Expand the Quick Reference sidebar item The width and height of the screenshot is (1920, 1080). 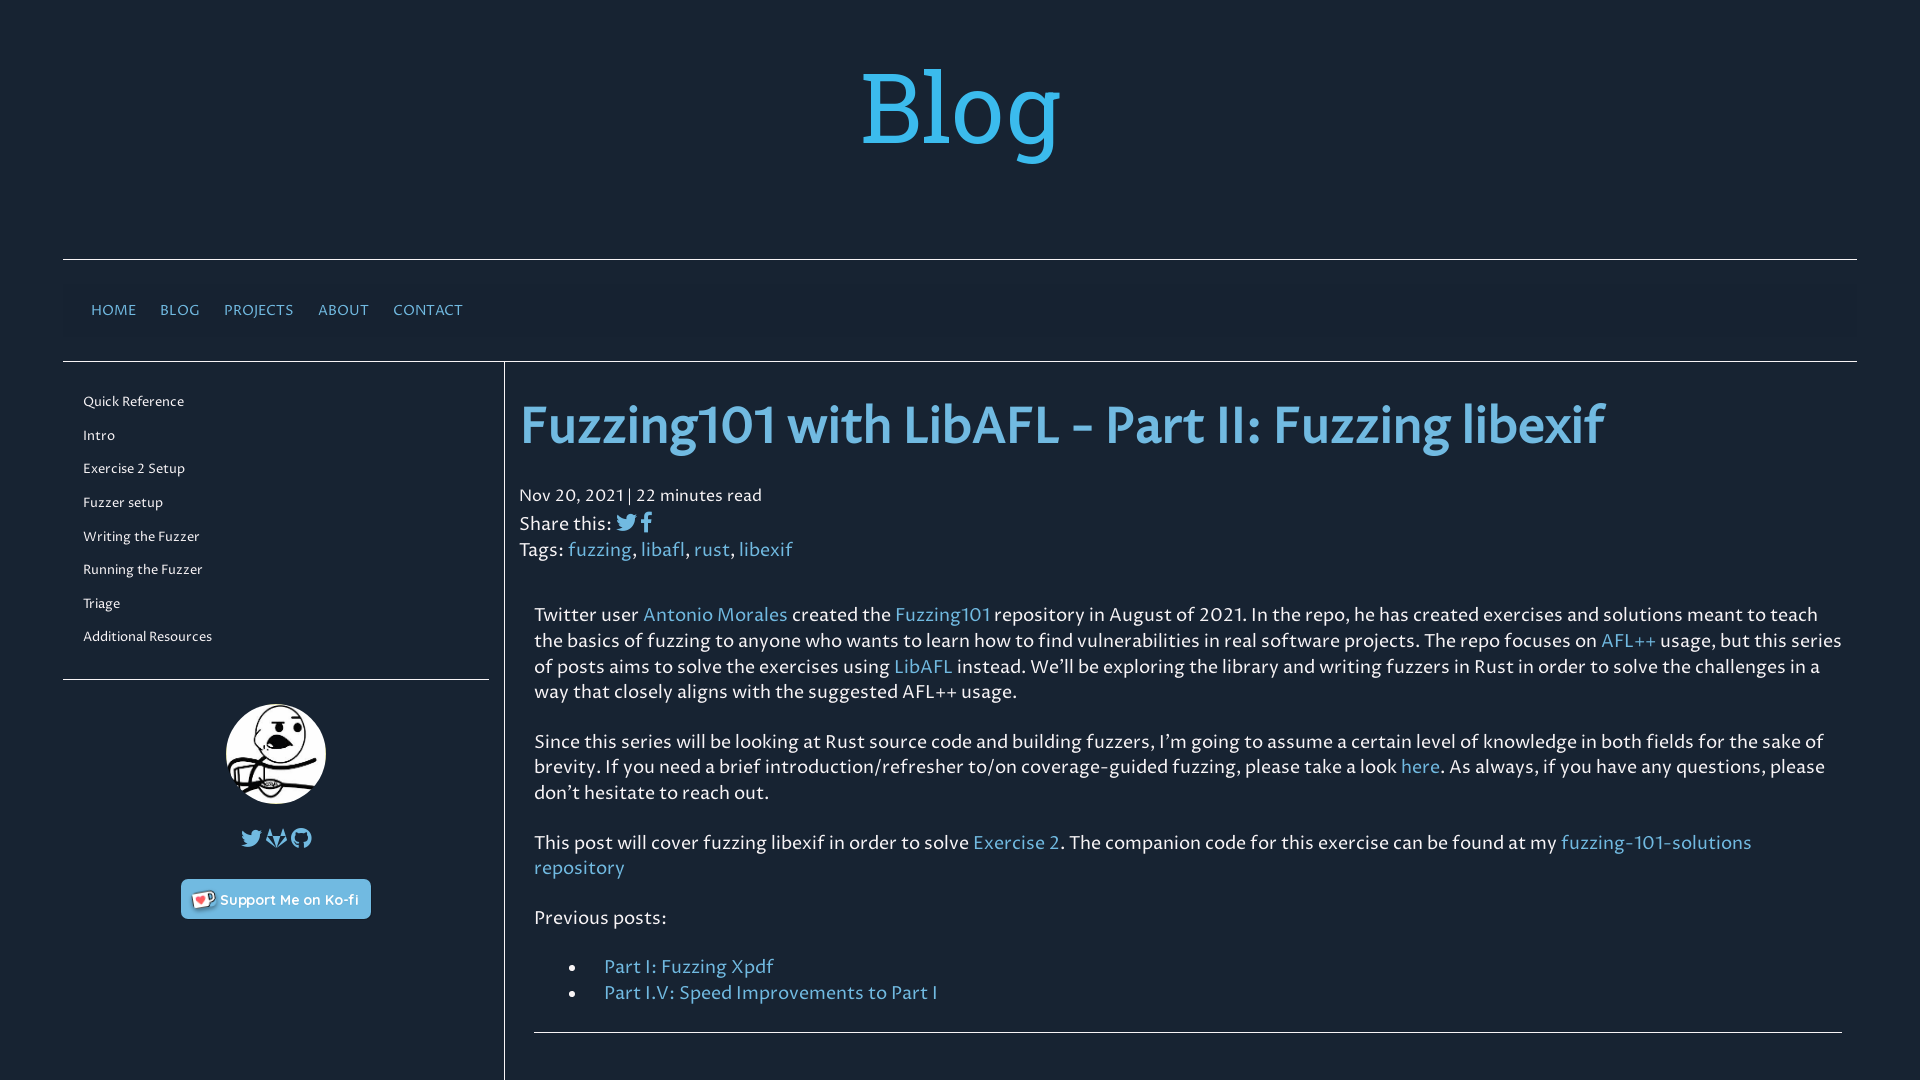pyautogui.click(x=133, y=400)
